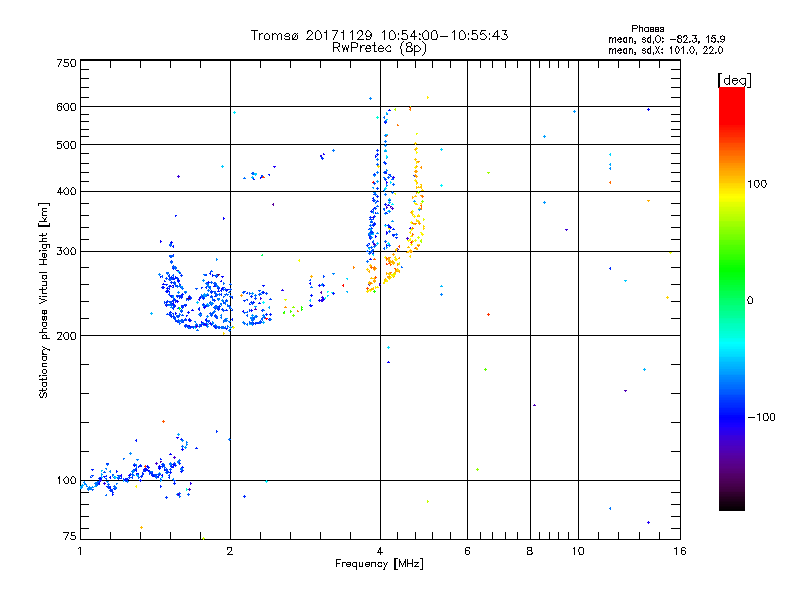Click the x-axis tick label '6'
Image resolution: width=800 pixels, height=600 pixels.
pos(467,551)
